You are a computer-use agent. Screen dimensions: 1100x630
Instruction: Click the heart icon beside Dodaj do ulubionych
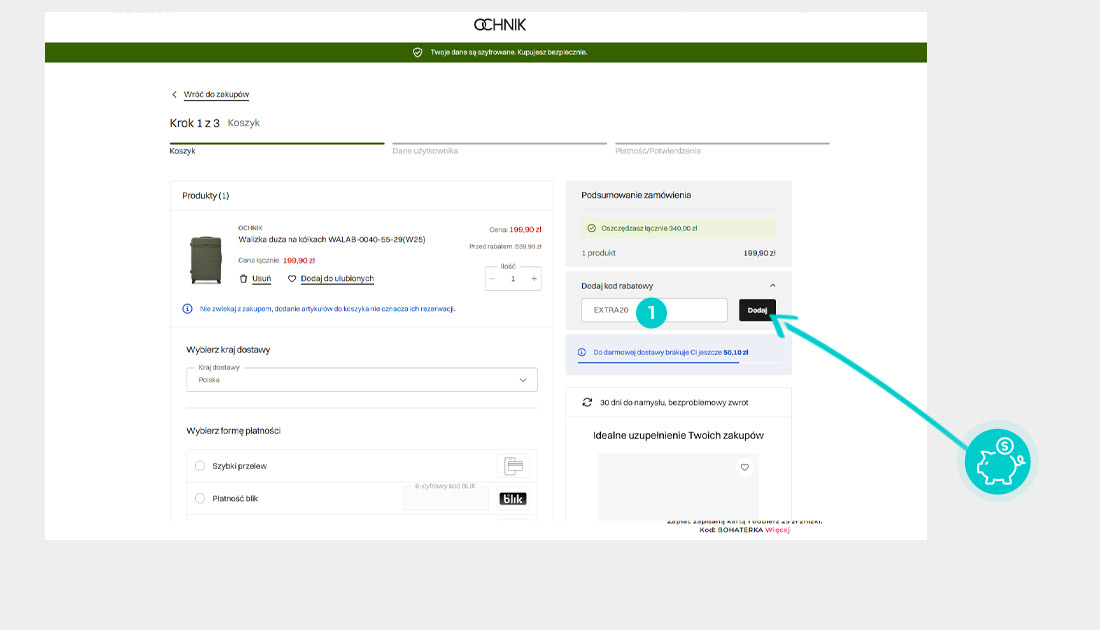point(292,279)
